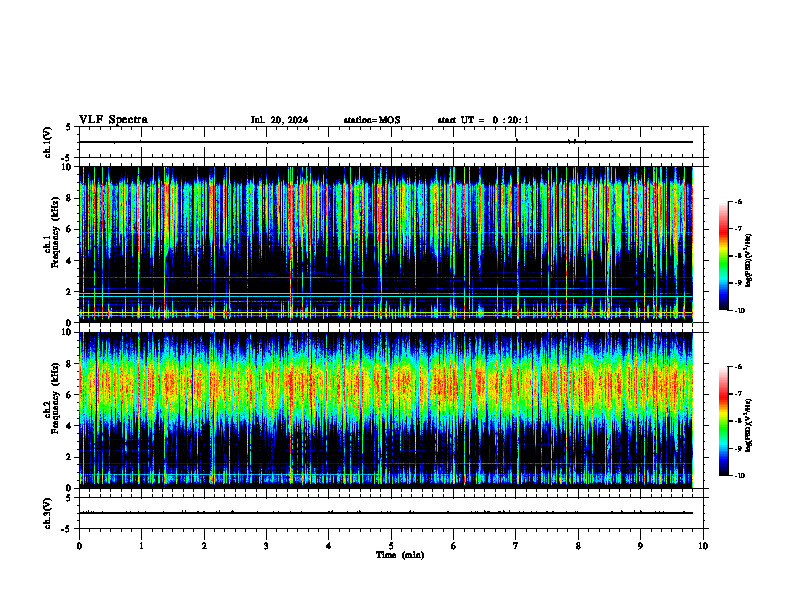Click tick label "2" on the time axis
This screenshot has height=612, width=792.
[x=204, y=546]
